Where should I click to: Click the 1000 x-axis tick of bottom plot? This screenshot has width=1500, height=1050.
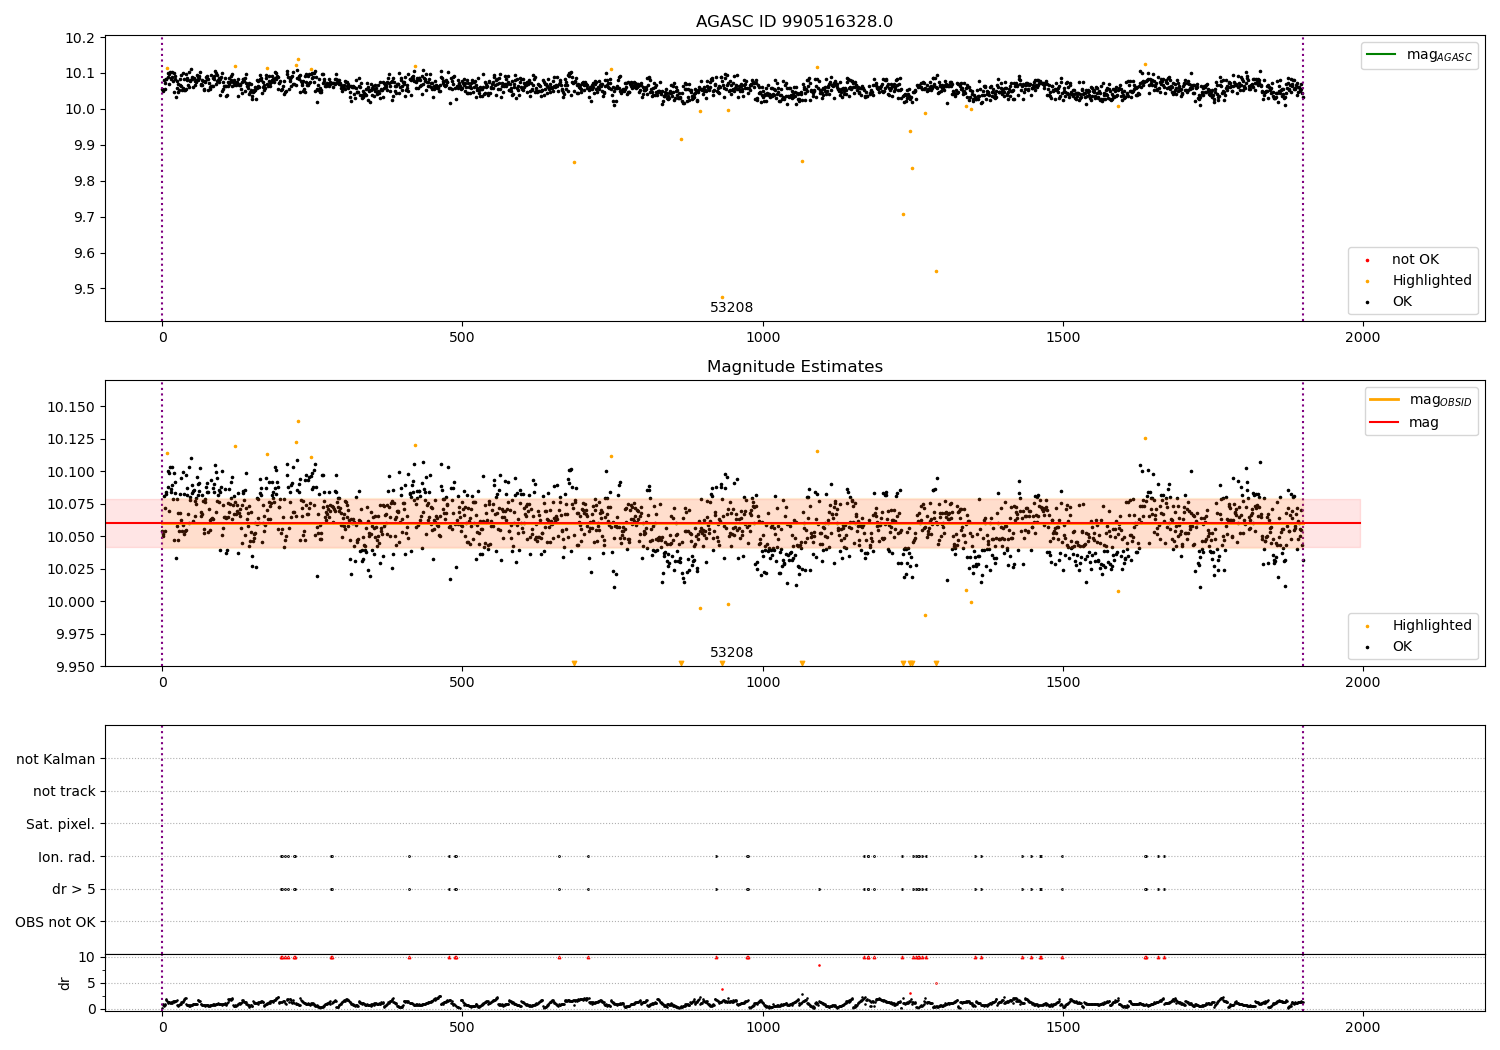click(763, 1028)
